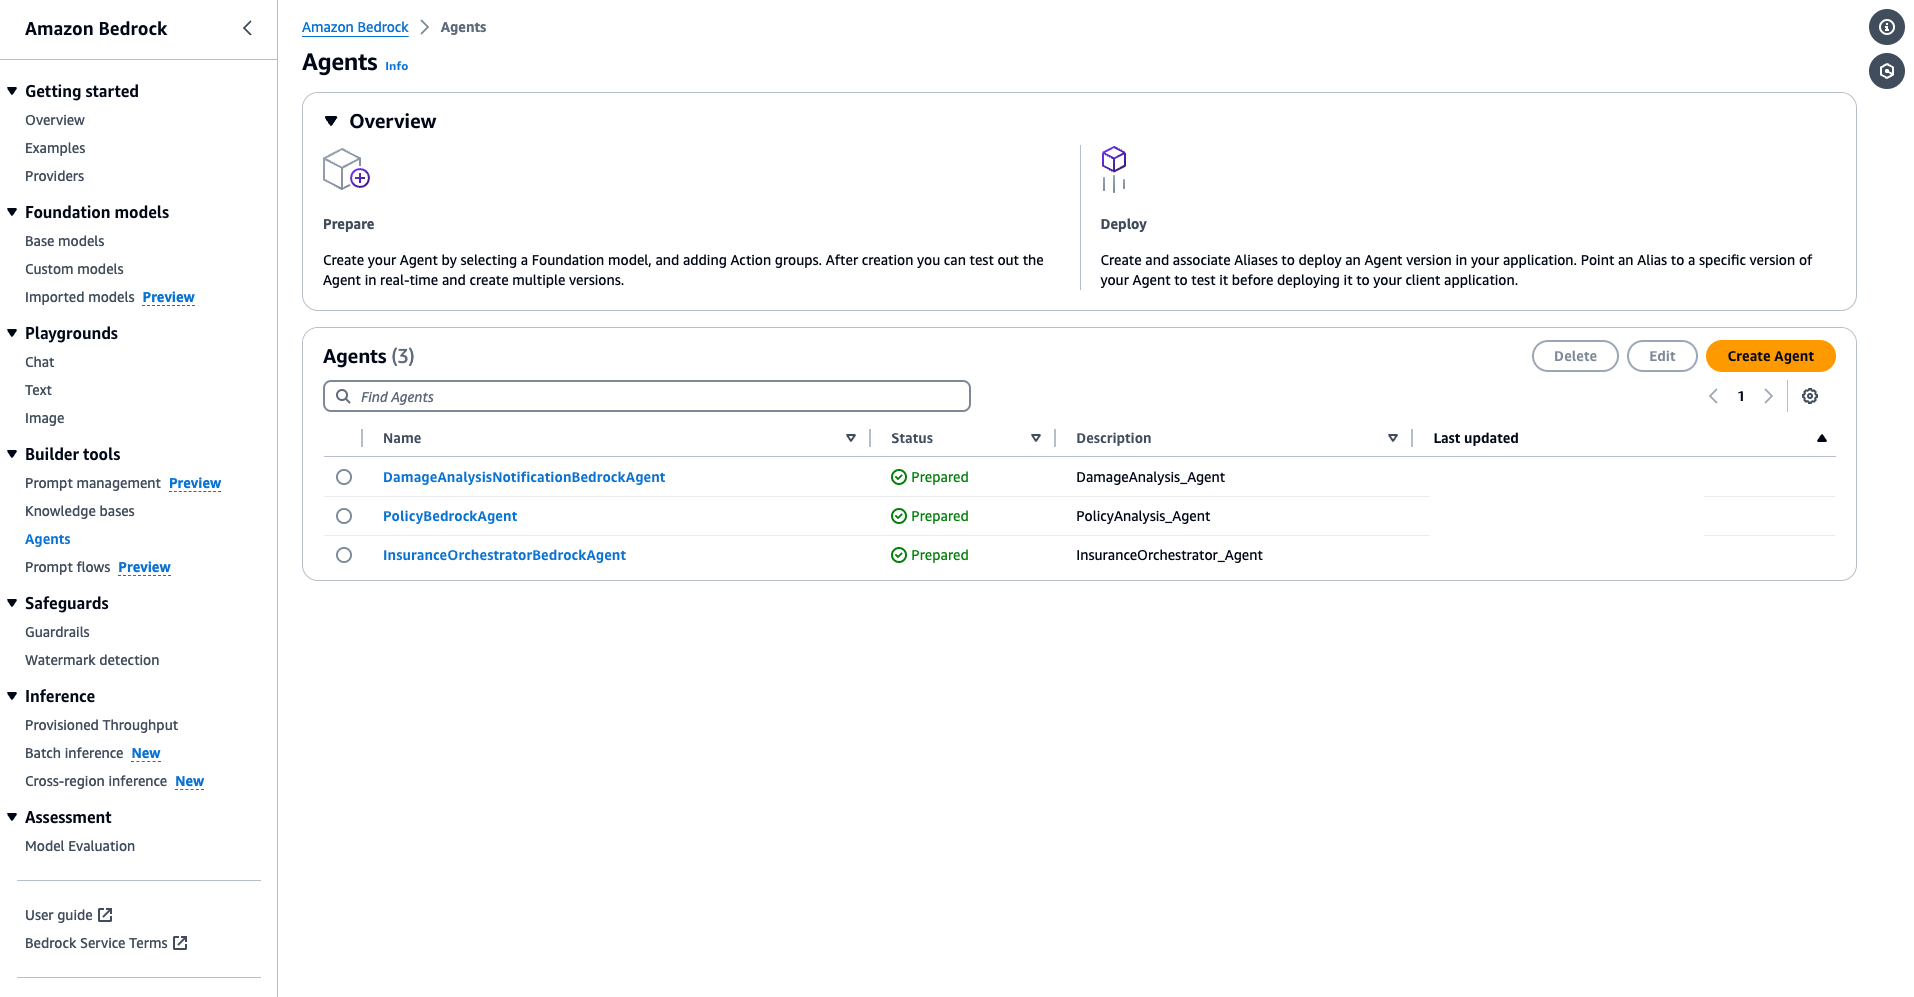This screenshot has height=997, width=1914.
Task: Click the search magnifier in Find Agents
Action: pos(343,396)
